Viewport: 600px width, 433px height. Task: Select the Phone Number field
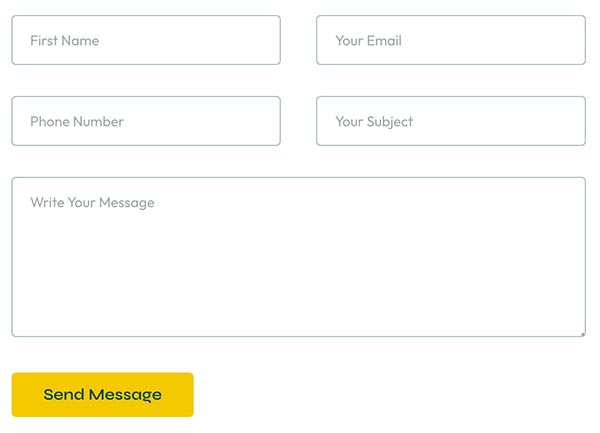point(146,121)
